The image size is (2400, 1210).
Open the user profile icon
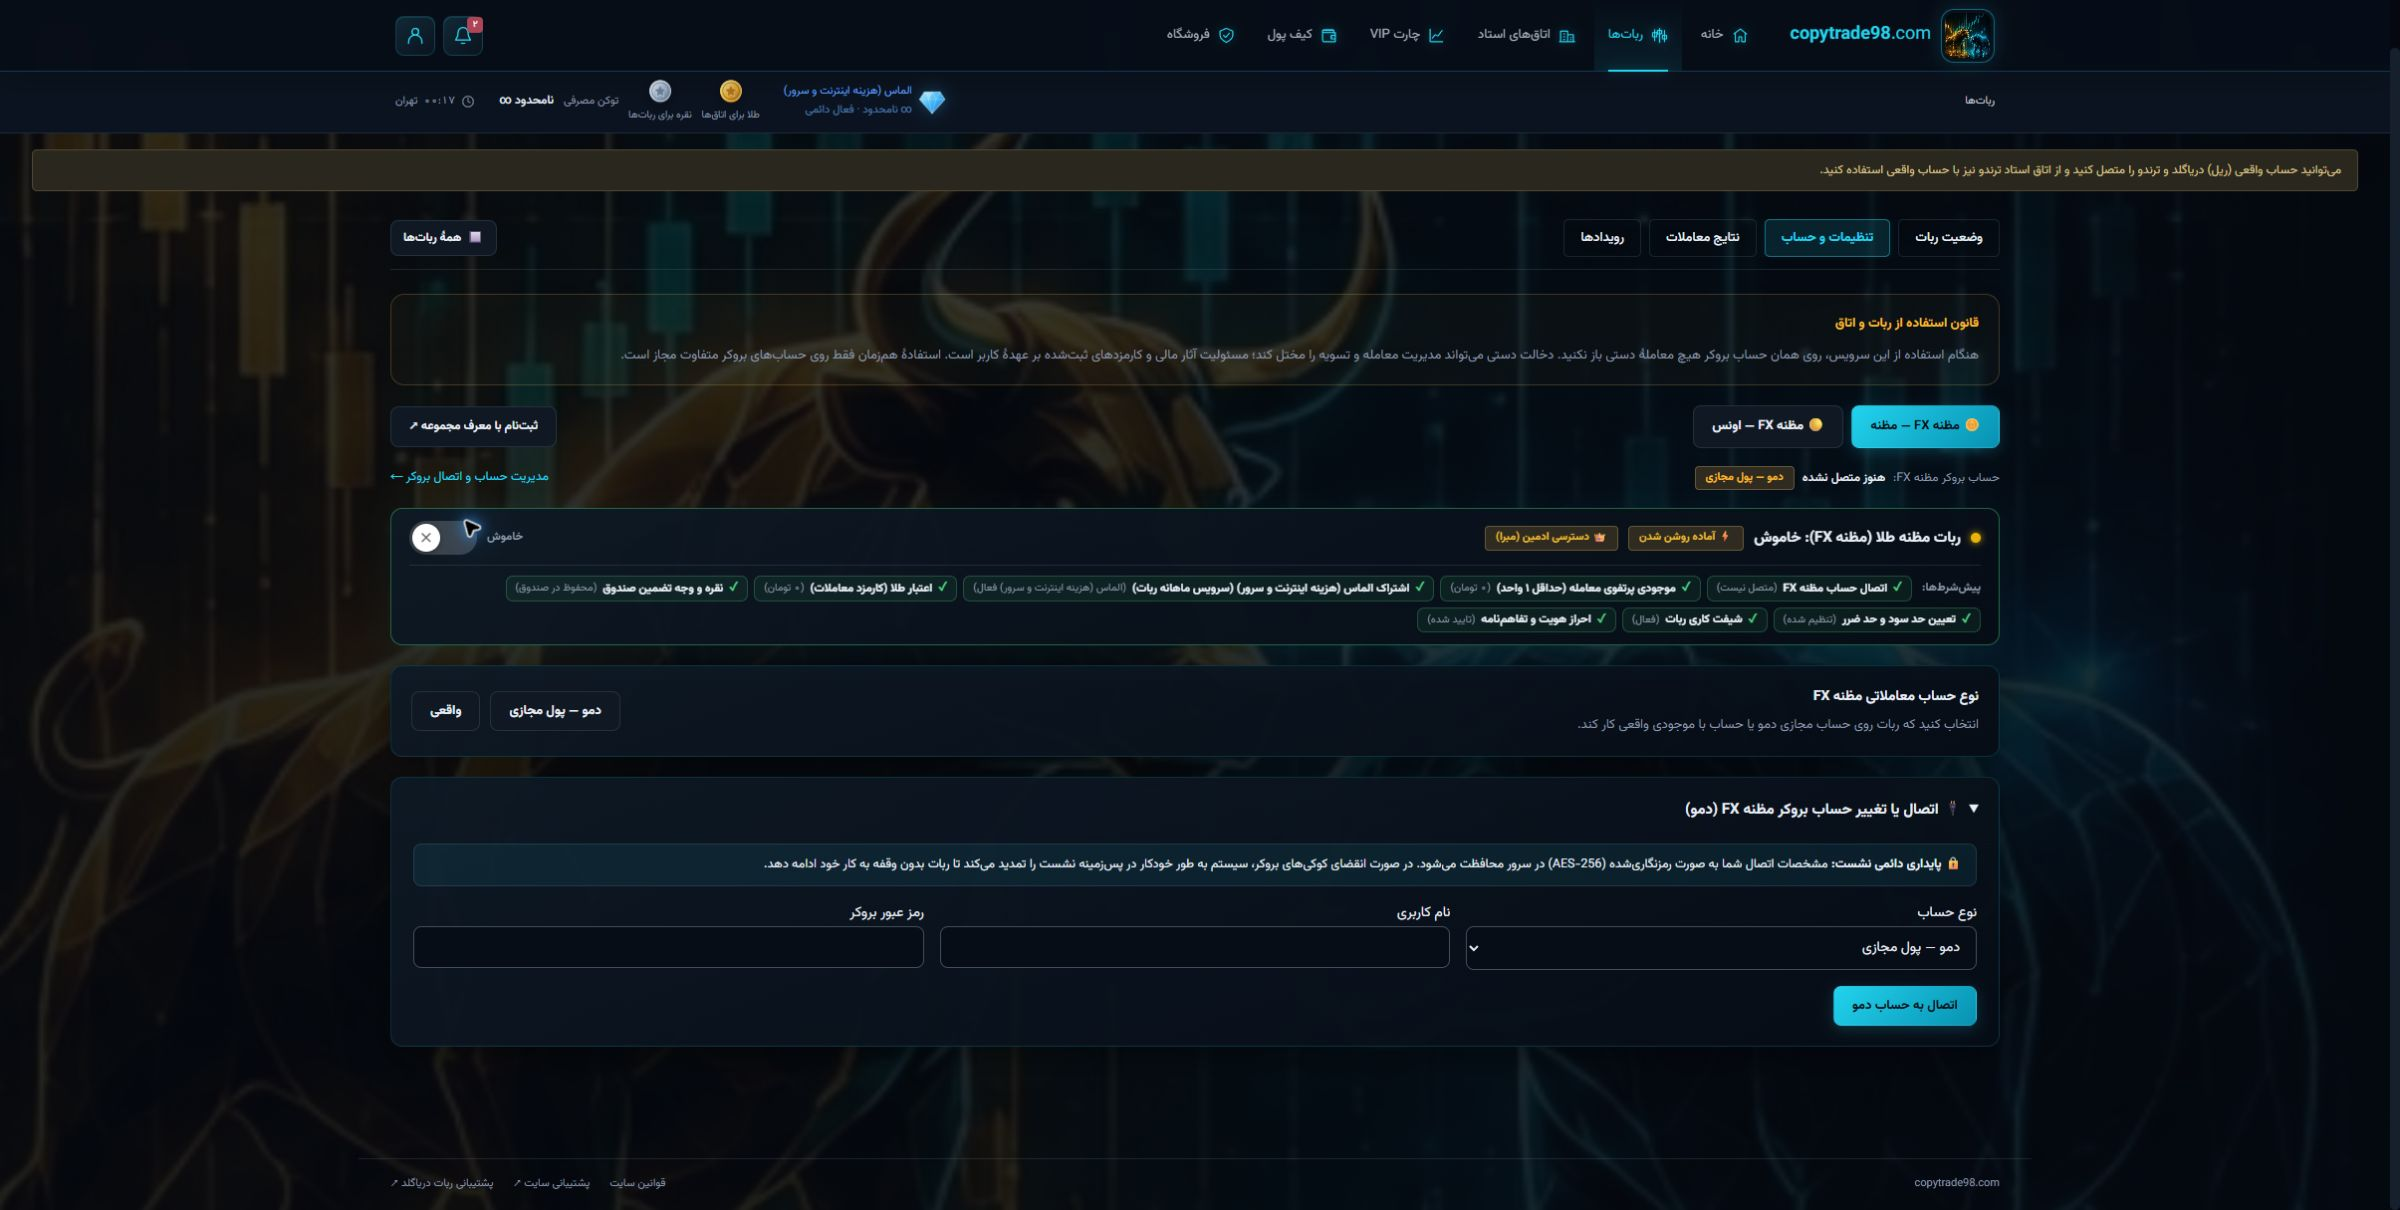click(x=415, y=35)
